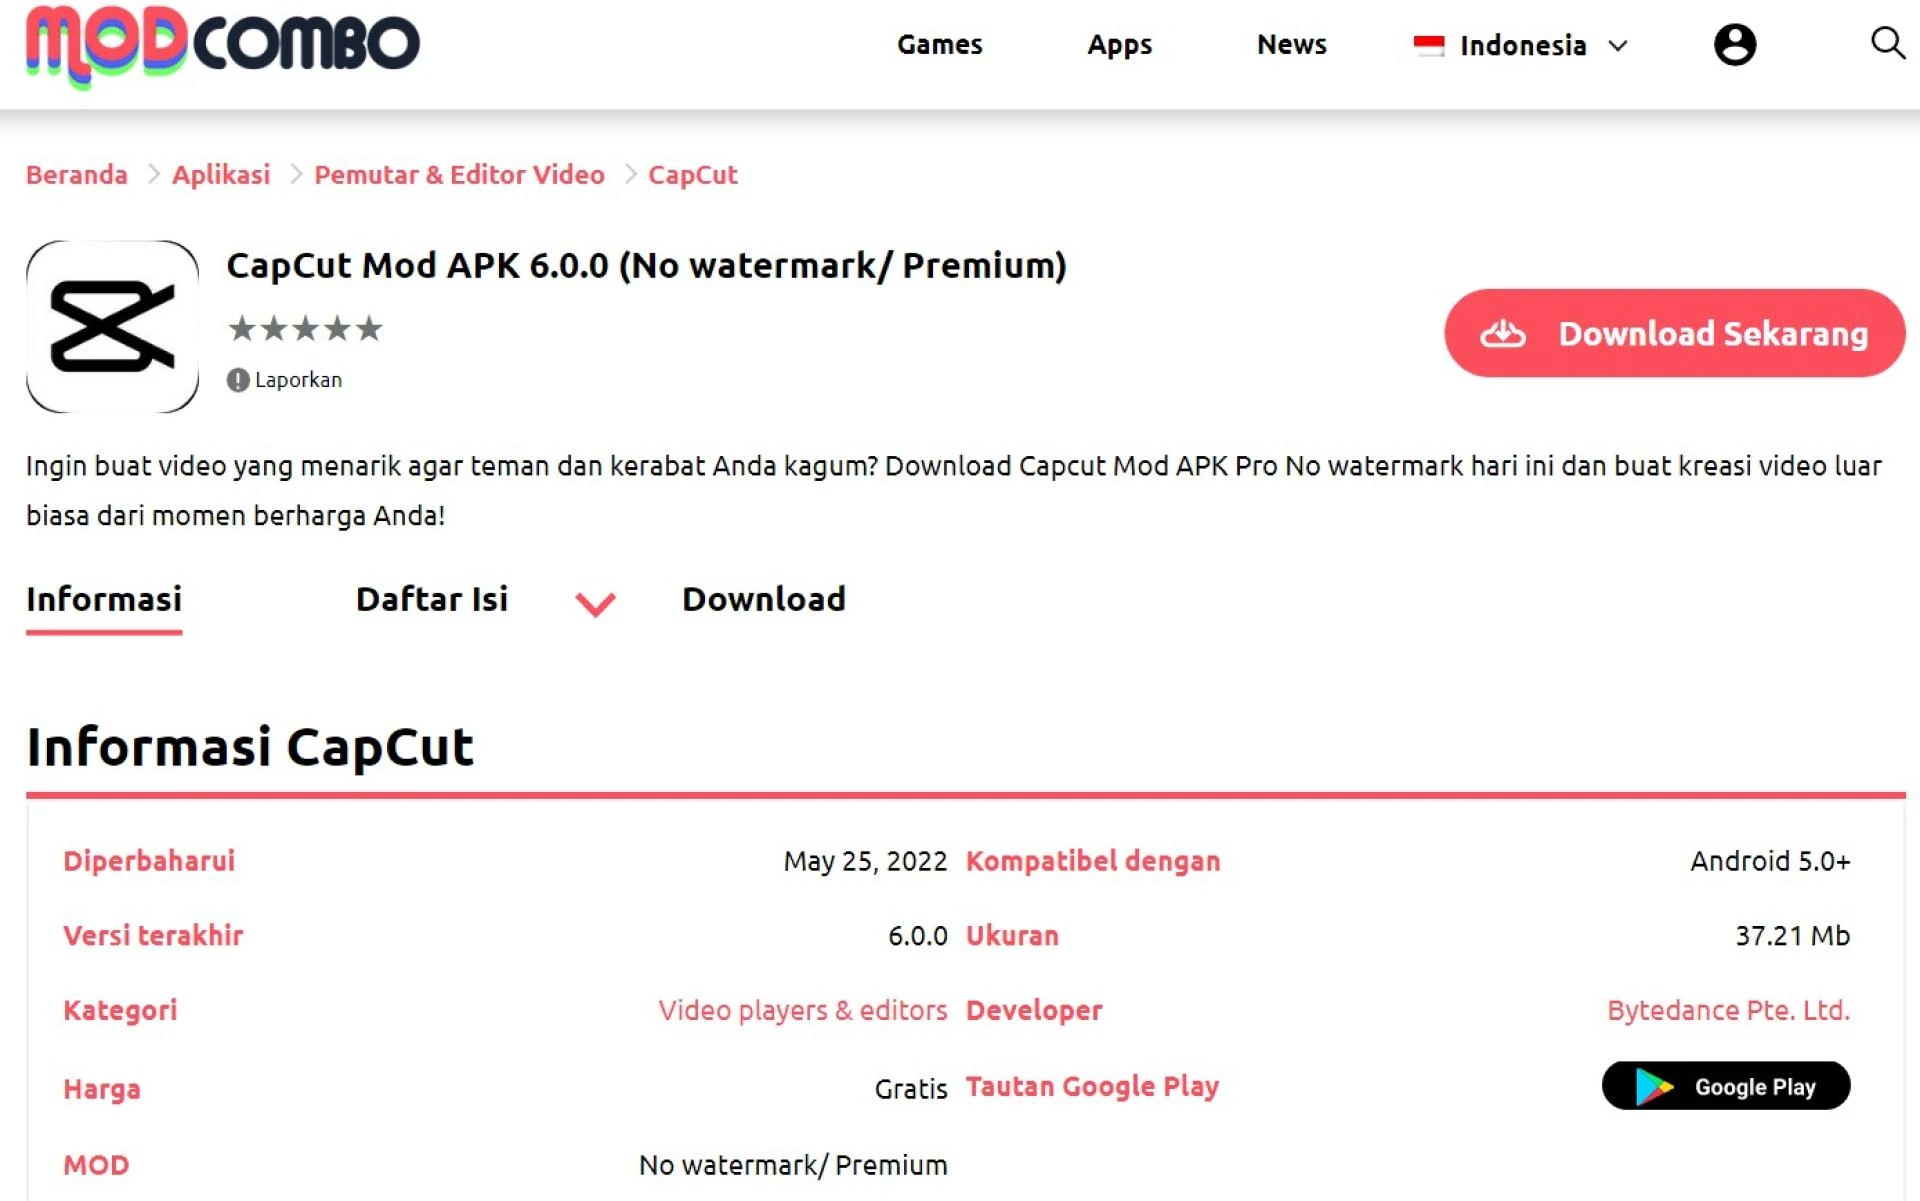Navigate to Beranda via breadcrumb

point(76,174)
